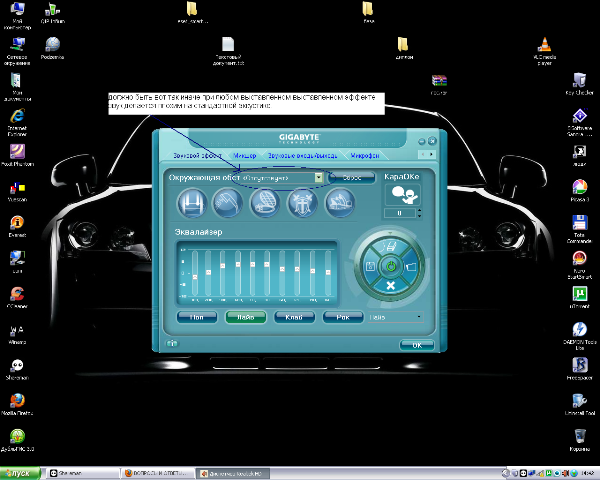
Task: Select the диплом folder on desktop
Action: tap(404, 48)
